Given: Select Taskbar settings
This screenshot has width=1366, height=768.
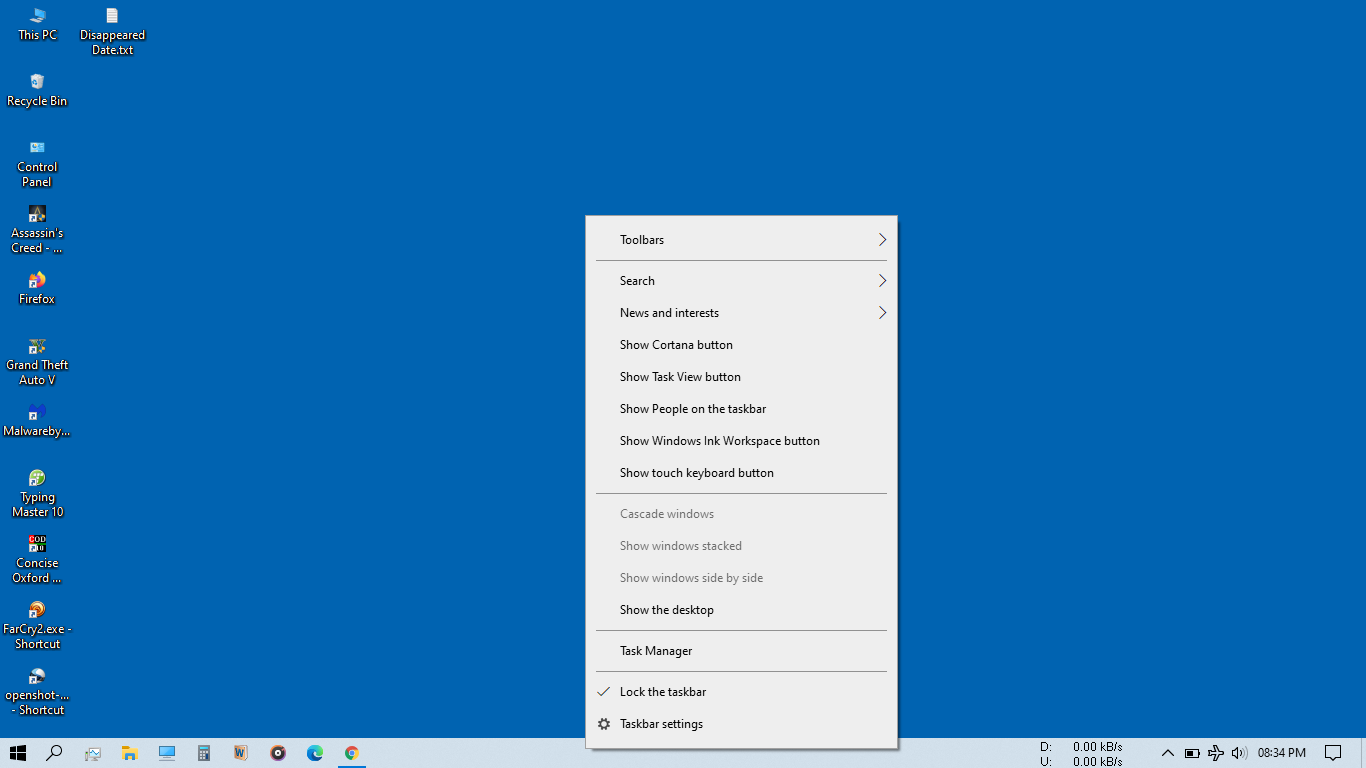Looking at the screenshot, I should tap(662, 723).
